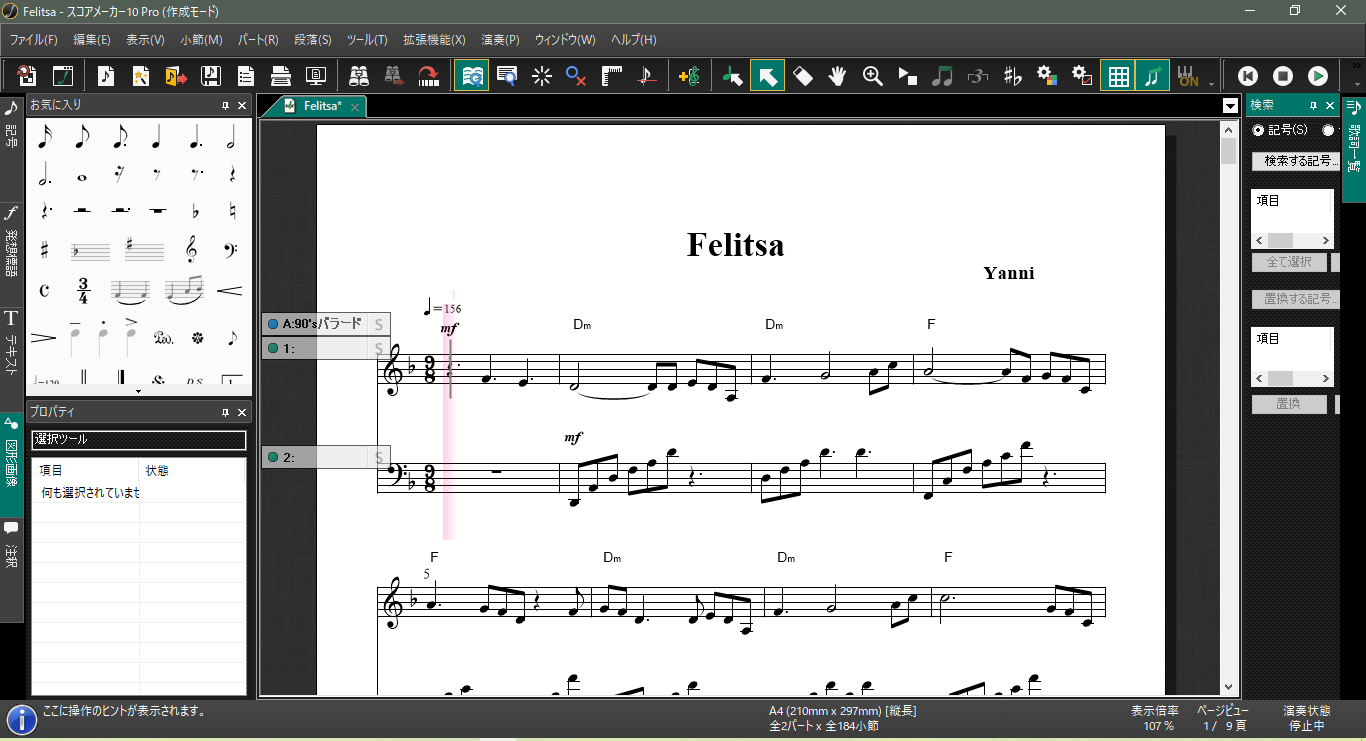The image size is (1366, 741).
Task: Expand the favorites palette bottom arrow
Action: 139,391
